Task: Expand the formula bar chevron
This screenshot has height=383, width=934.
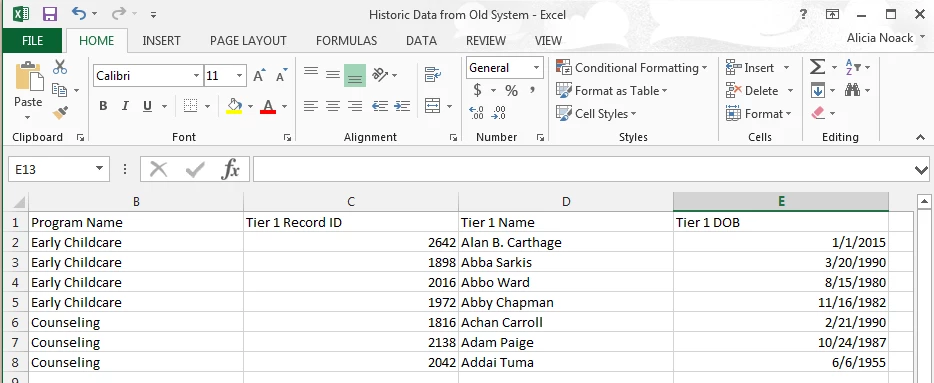Action: pos(921,170)
